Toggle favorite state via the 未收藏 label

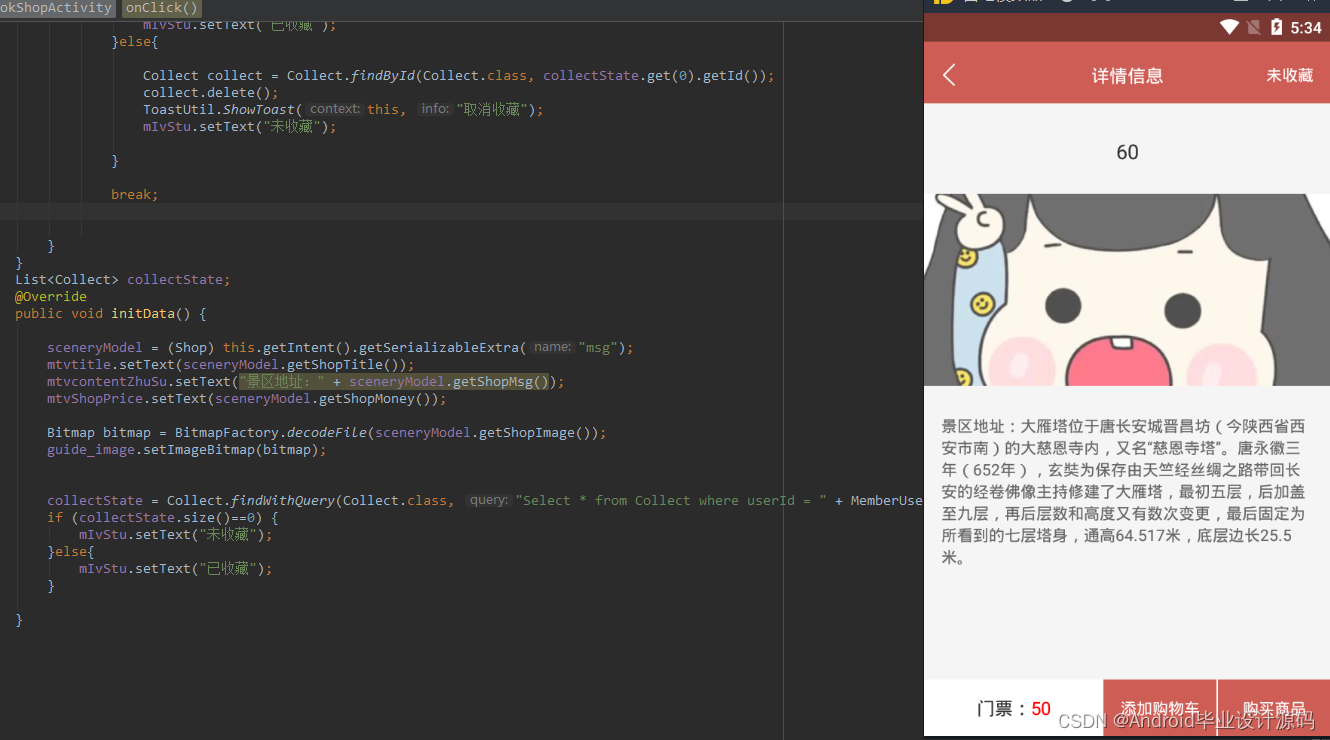[x=1289, y=74]
